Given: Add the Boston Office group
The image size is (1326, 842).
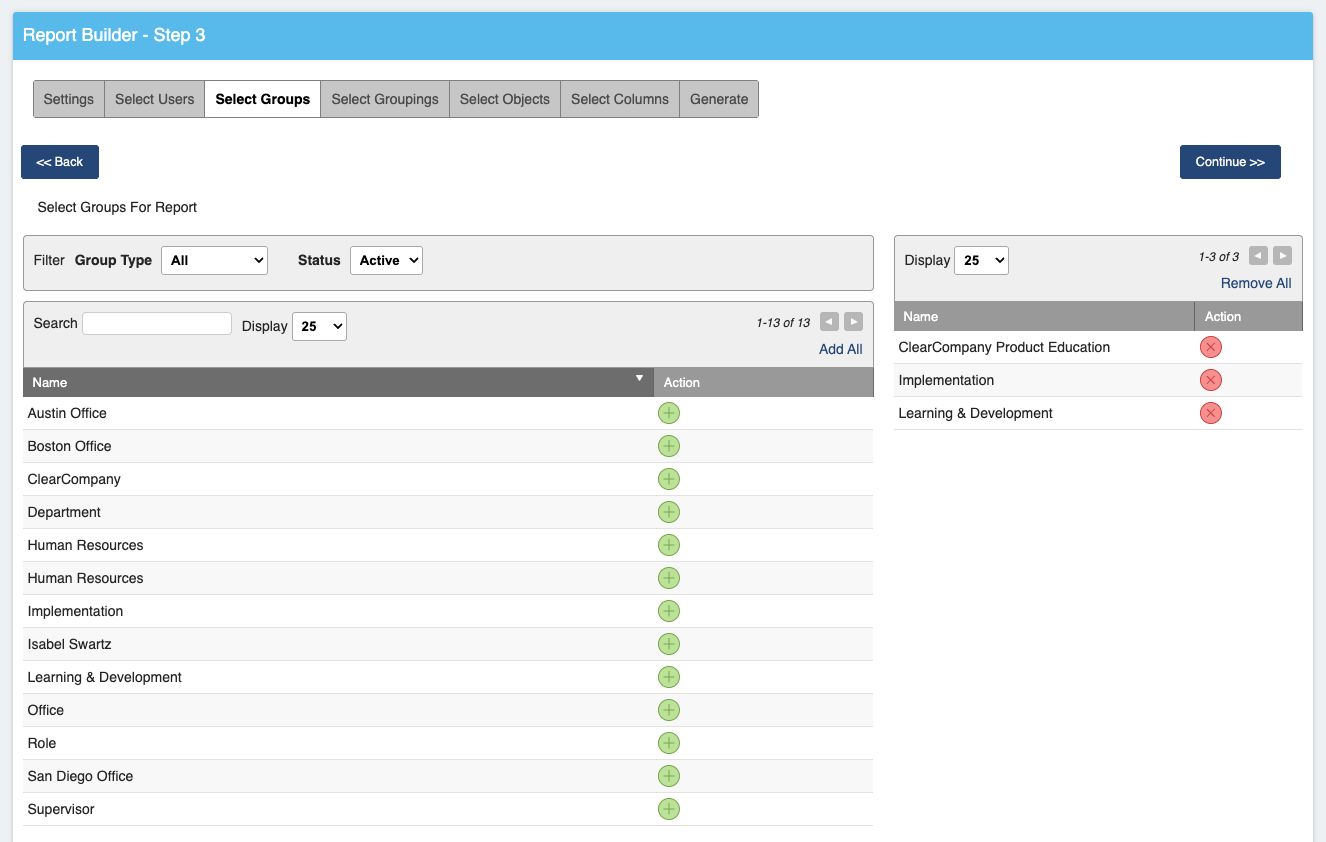Looking at the screenshot, I should [669, 446].
